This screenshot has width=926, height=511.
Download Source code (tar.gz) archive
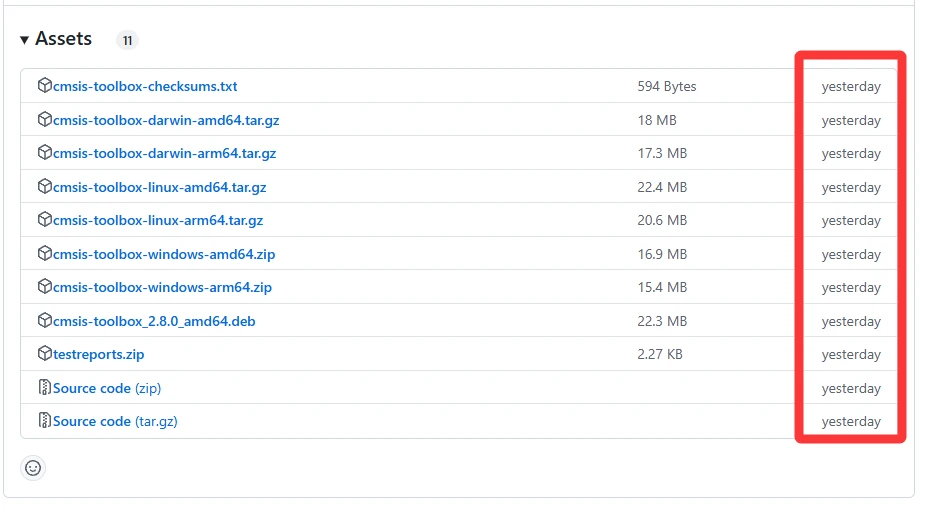115,422
